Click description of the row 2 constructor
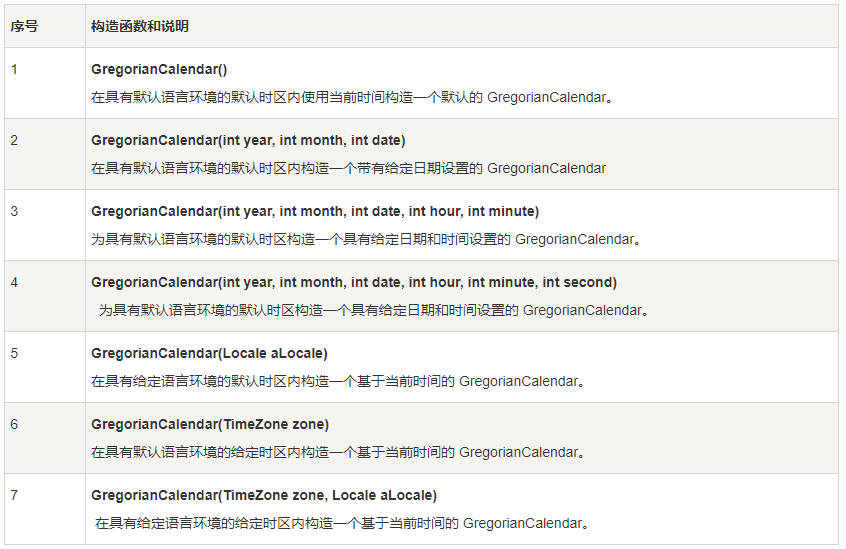This screenshot has width=846, height=549. pos(349,169)
